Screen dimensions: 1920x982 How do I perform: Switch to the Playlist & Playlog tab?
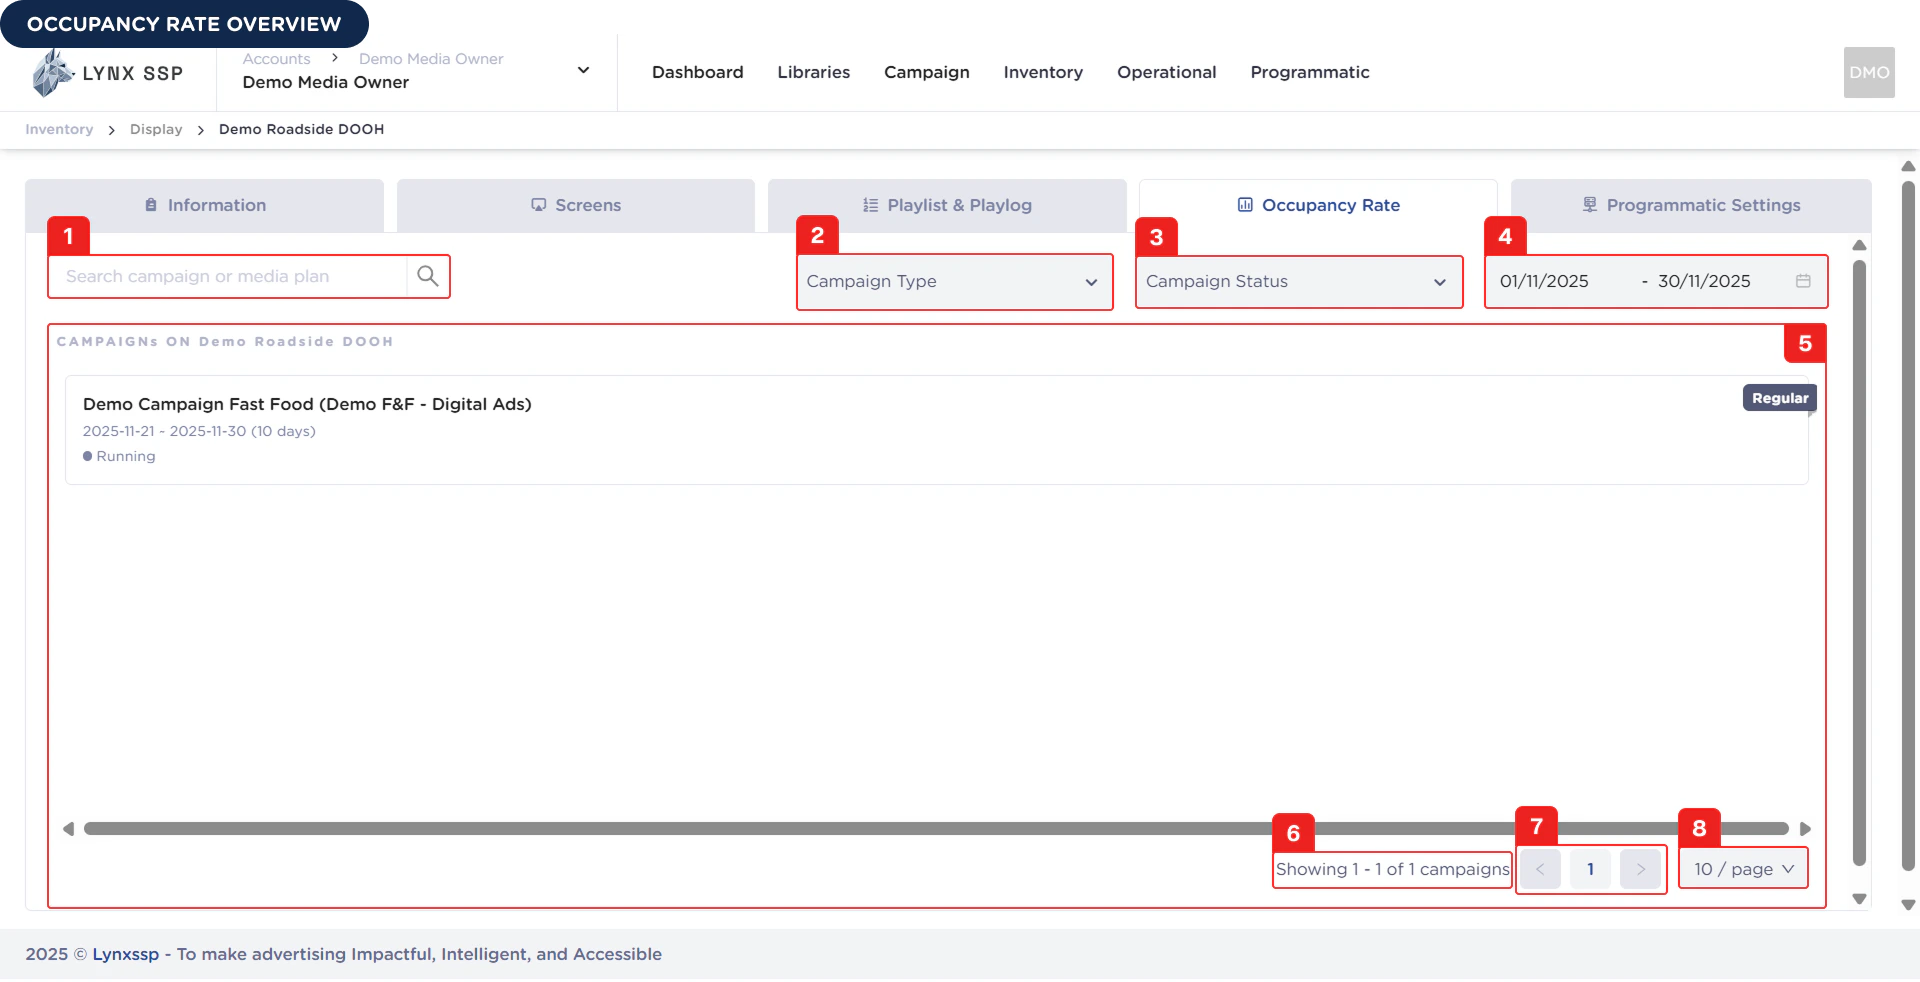click(947, 205)
